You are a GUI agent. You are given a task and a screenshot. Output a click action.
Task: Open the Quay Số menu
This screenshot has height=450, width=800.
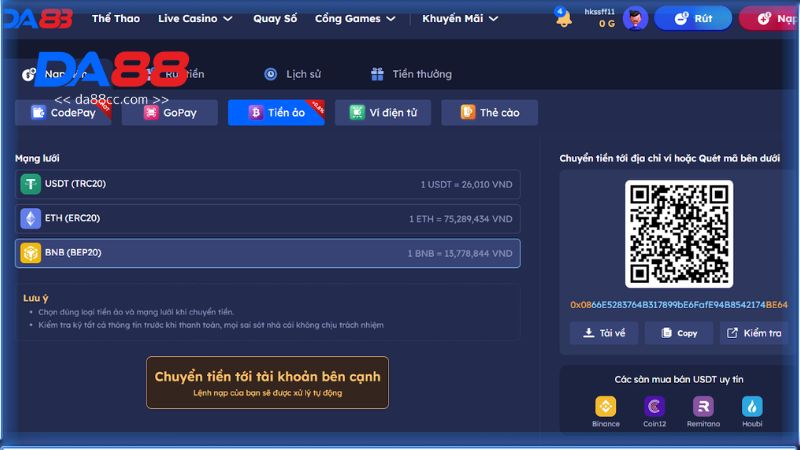coord(275,18)
